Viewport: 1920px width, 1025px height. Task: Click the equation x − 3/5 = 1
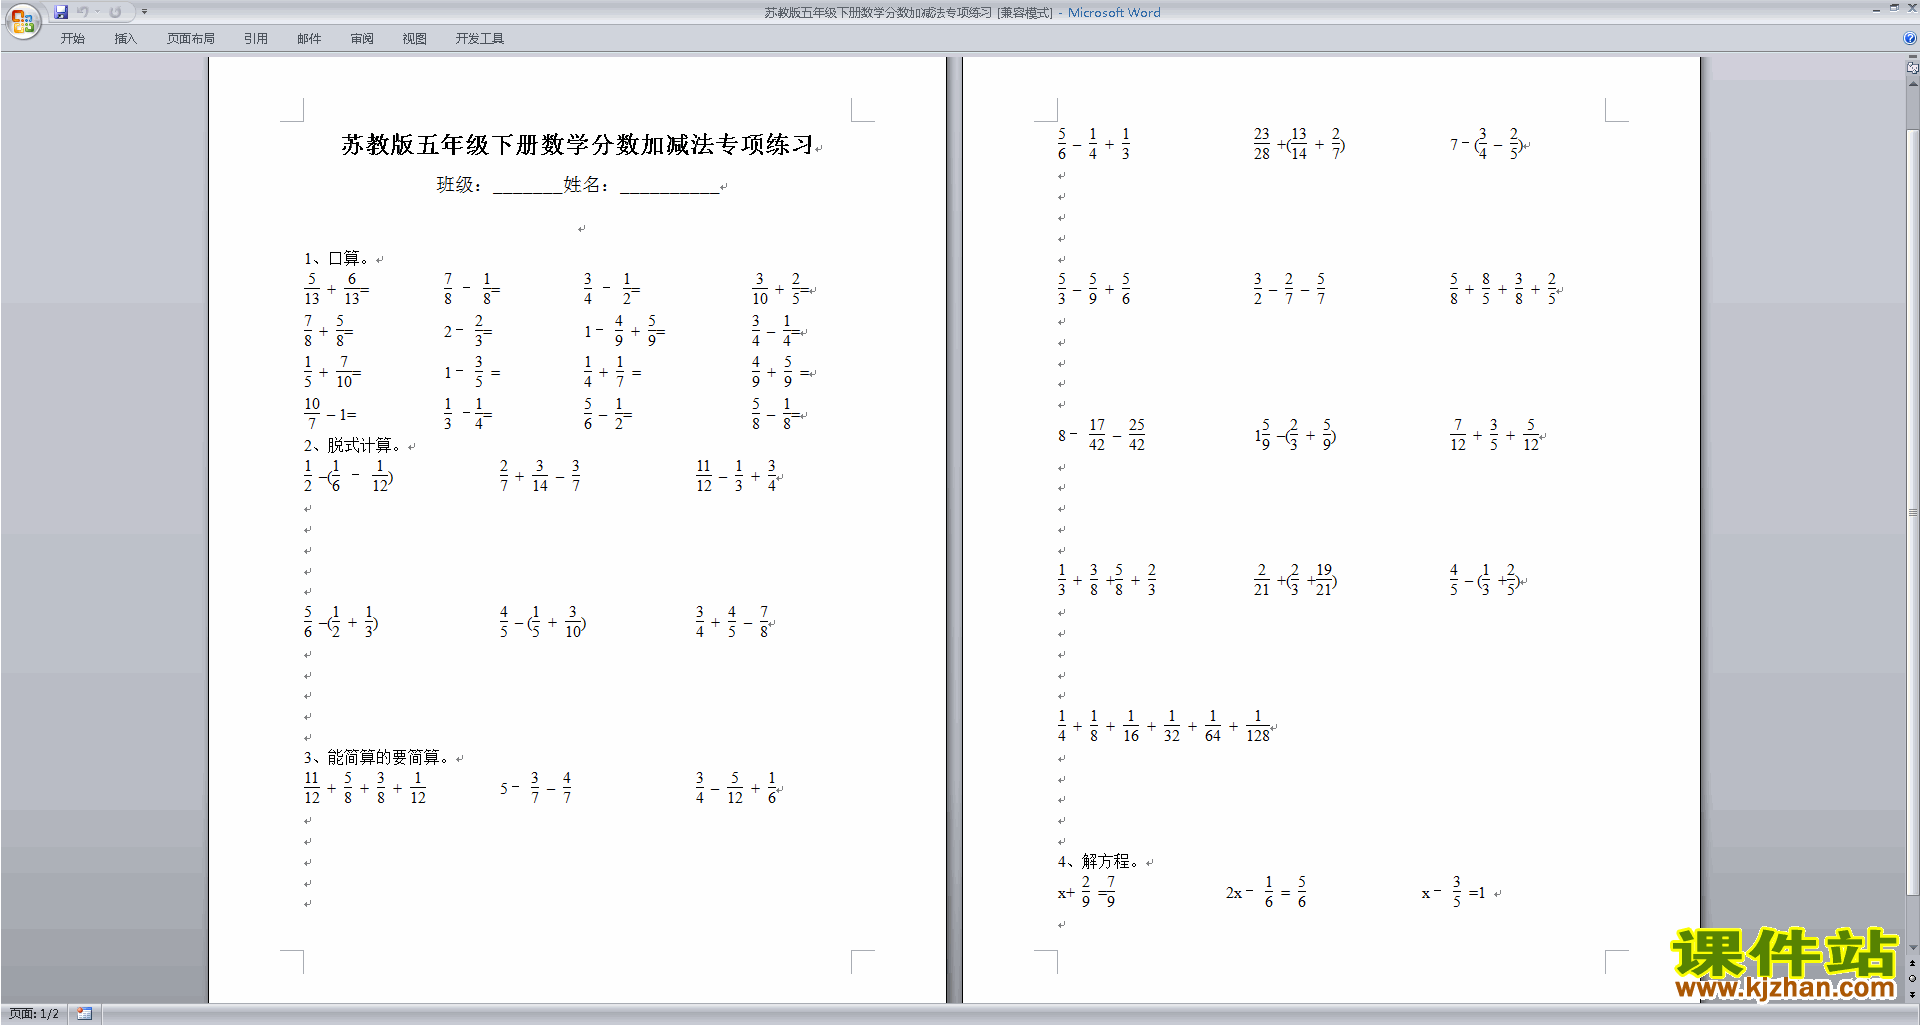click(1454, 892)
